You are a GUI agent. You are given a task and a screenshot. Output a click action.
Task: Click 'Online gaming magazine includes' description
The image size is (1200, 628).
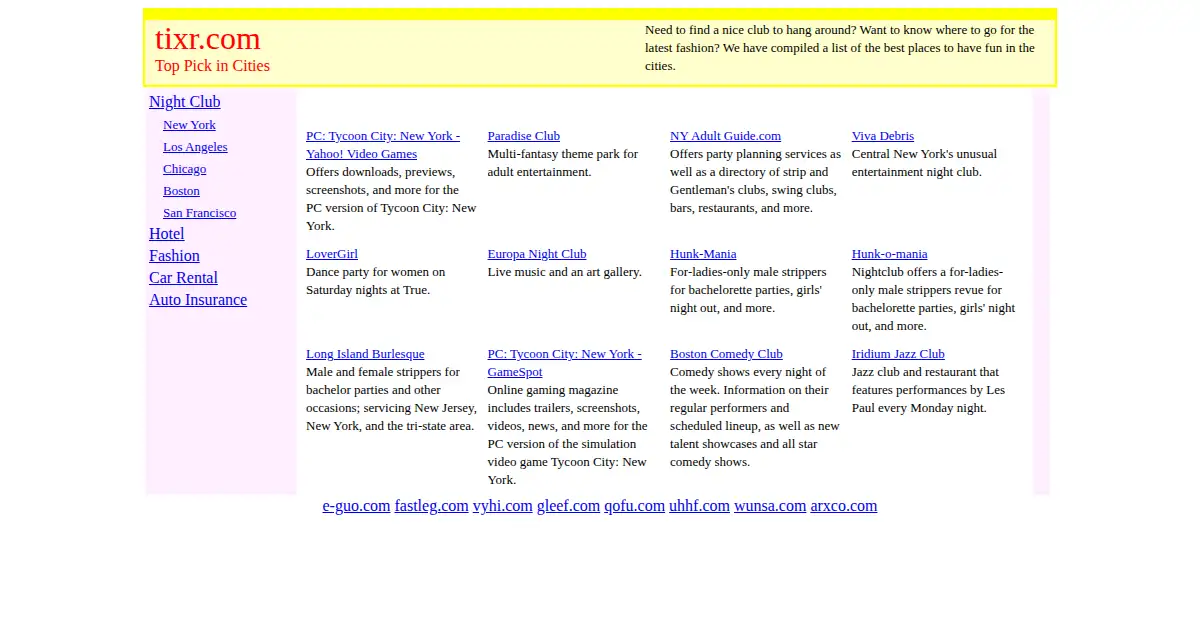[568, 435]
